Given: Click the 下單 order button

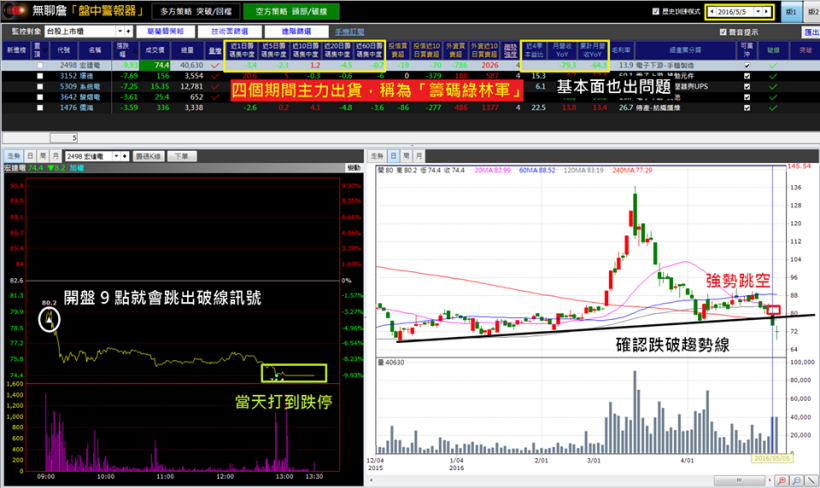Looking at the screenshot, I should pyautogui.click(x=182, y=157).
